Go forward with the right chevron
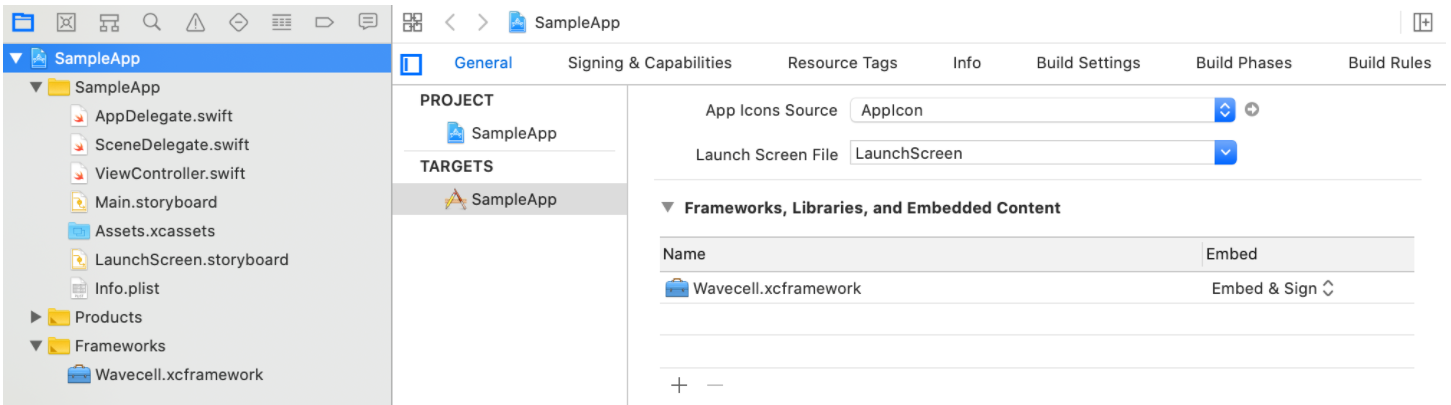This screenshot has height=405, width=1451. (x=483, y=22)
